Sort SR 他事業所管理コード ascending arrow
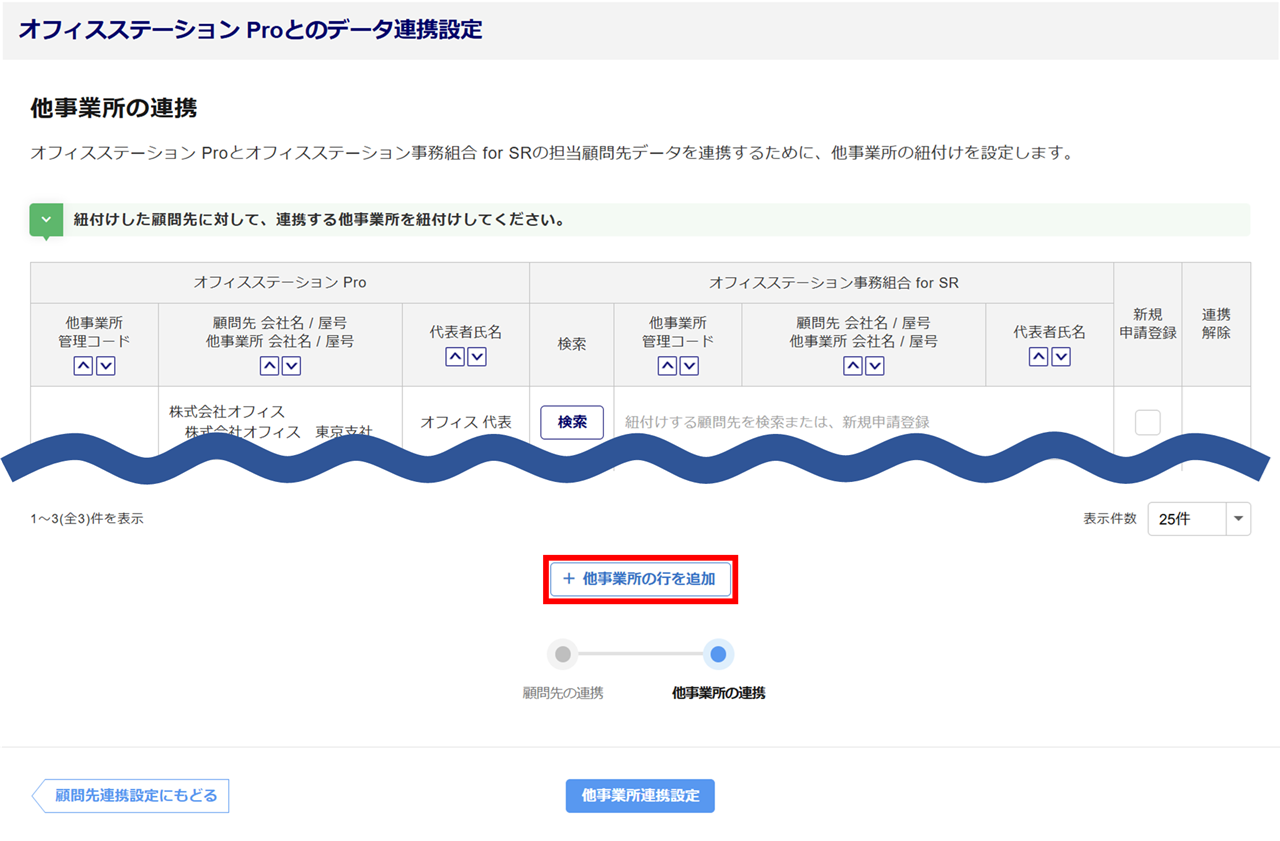 click(x=667, y=366)
